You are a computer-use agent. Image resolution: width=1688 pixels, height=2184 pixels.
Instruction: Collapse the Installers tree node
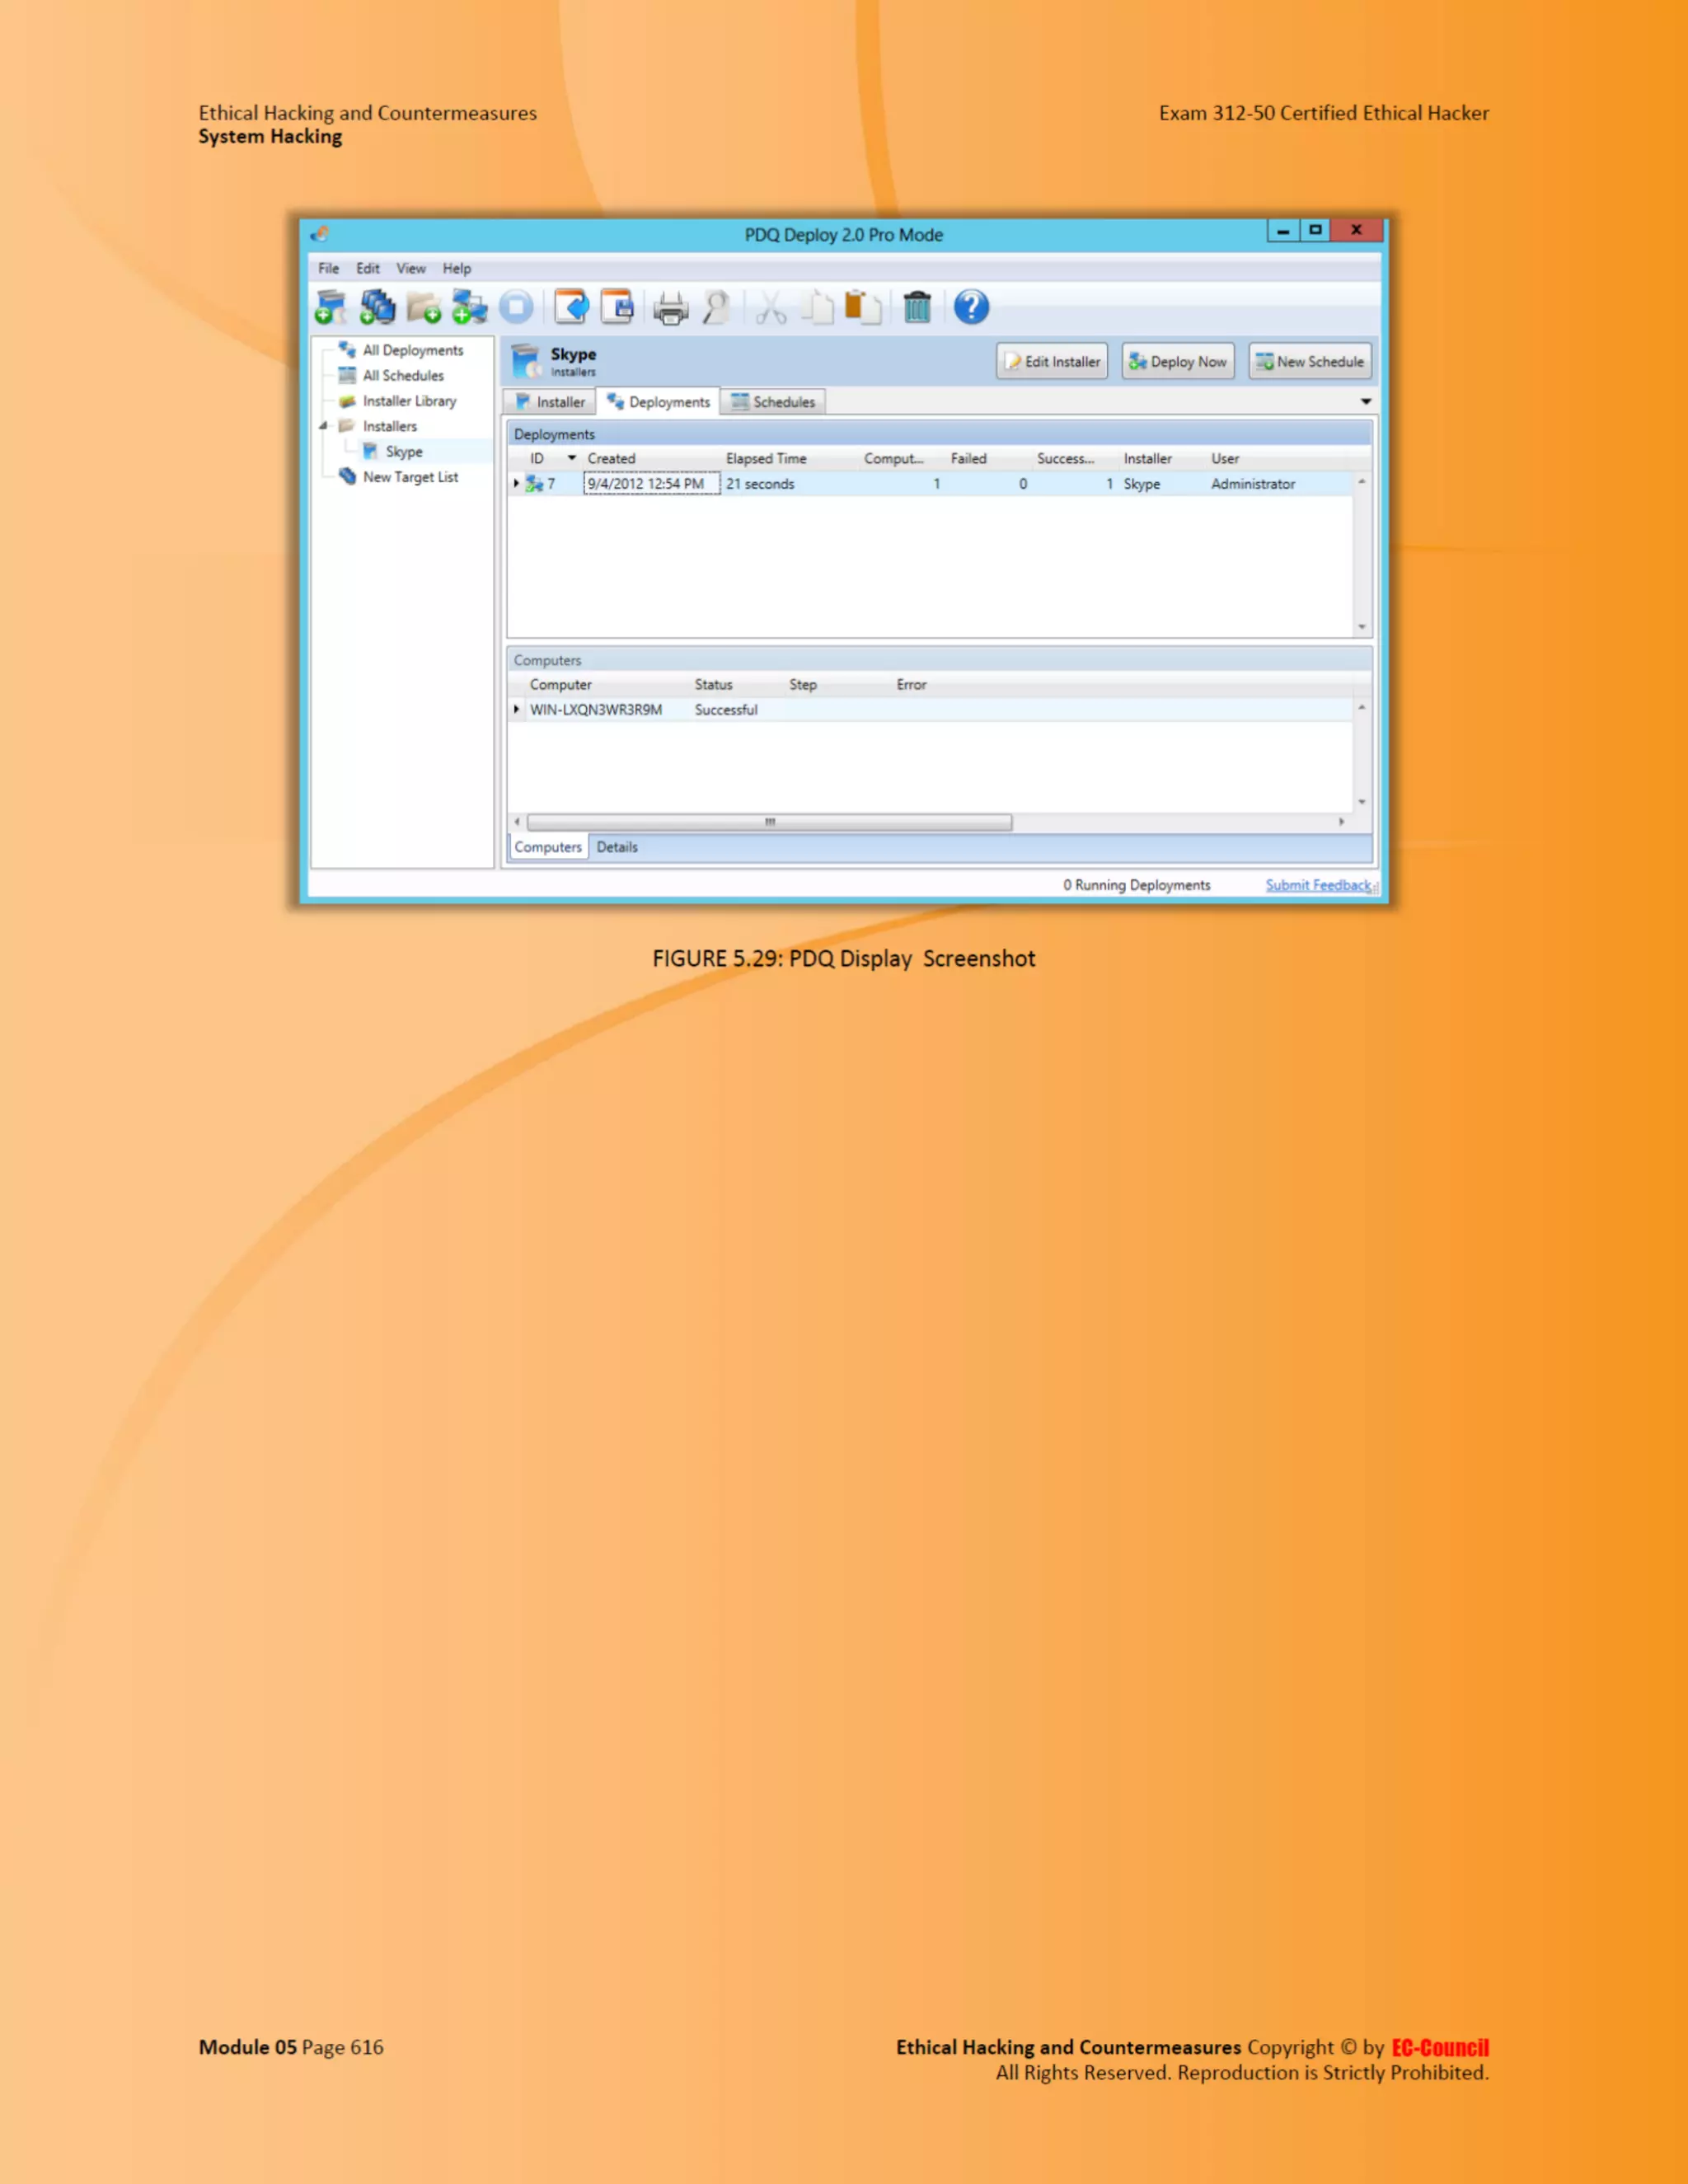tap(323, 426)
